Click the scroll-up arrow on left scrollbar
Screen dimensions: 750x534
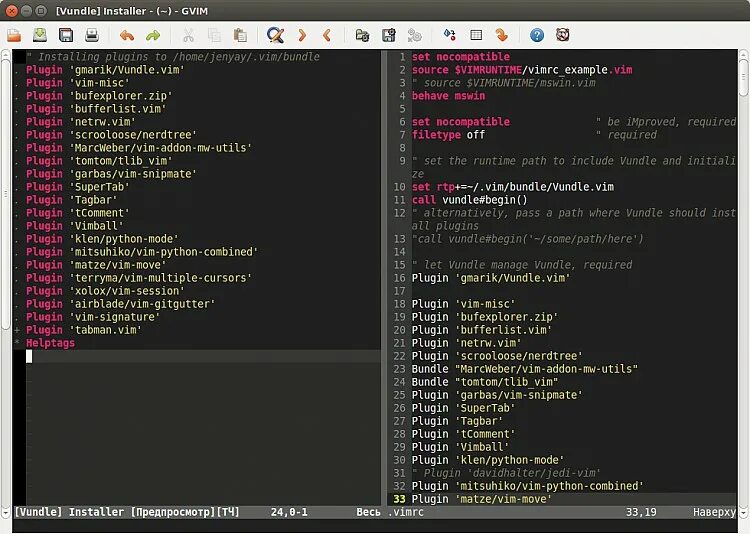pyautogui.click(x=5, y=54)
